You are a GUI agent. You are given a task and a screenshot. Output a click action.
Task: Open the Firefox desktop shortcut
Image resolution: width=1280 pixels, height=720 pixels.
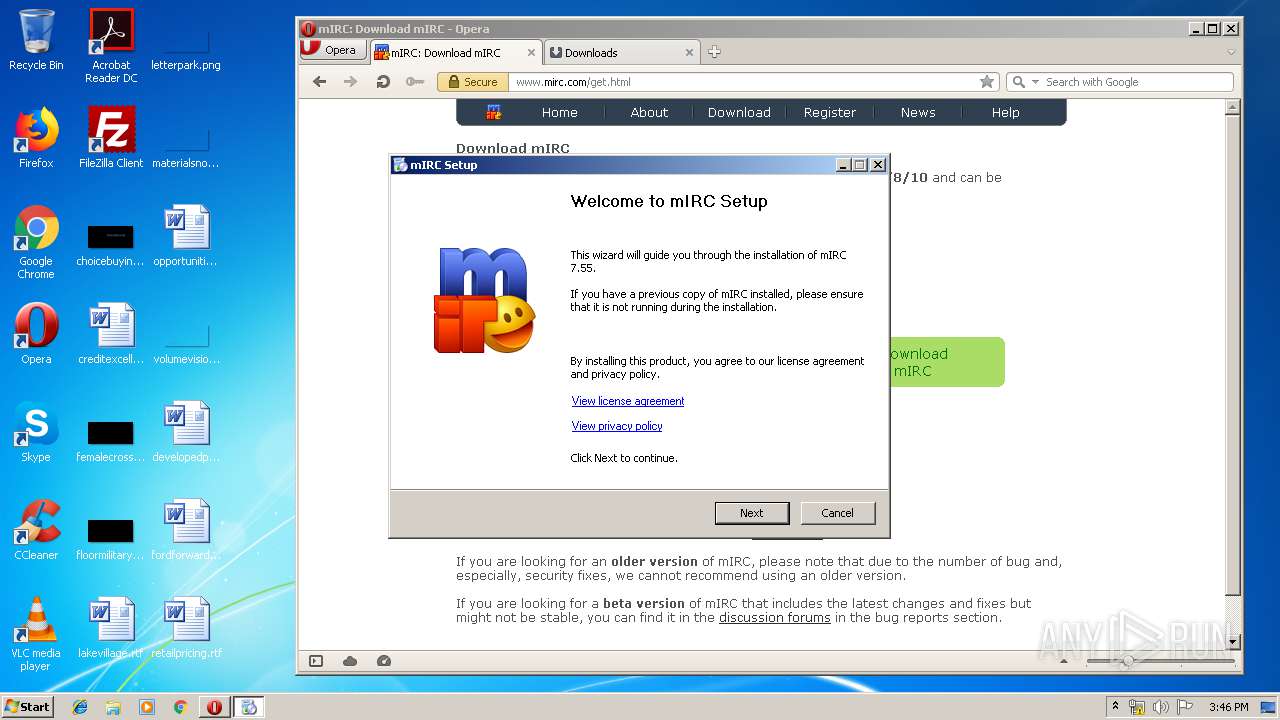36,138
